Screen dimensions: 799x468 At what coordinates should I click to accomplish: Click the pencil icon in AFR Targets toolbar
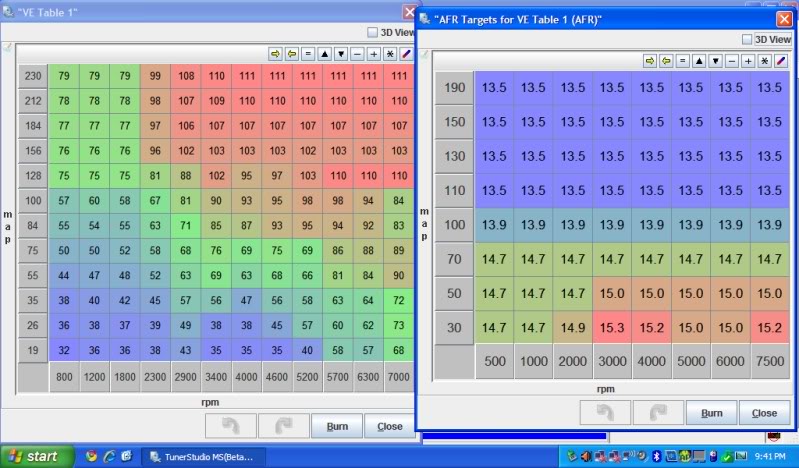[x=781, y=61]
